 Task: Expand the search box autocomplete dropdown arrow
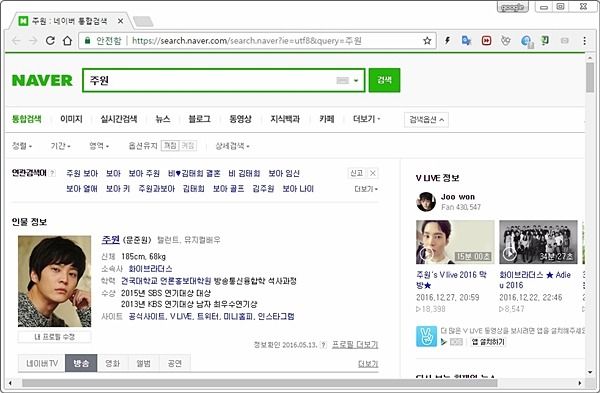coord(356,80)
